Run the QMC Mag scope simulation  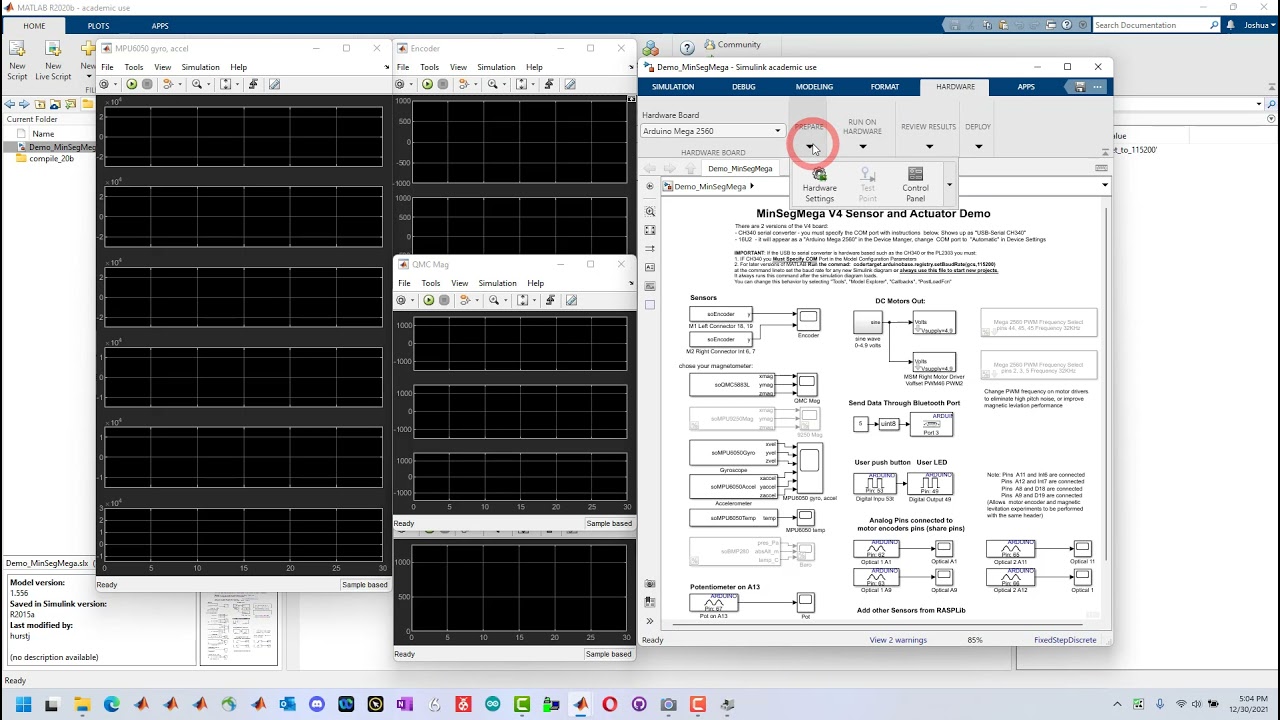coord(428,300)
